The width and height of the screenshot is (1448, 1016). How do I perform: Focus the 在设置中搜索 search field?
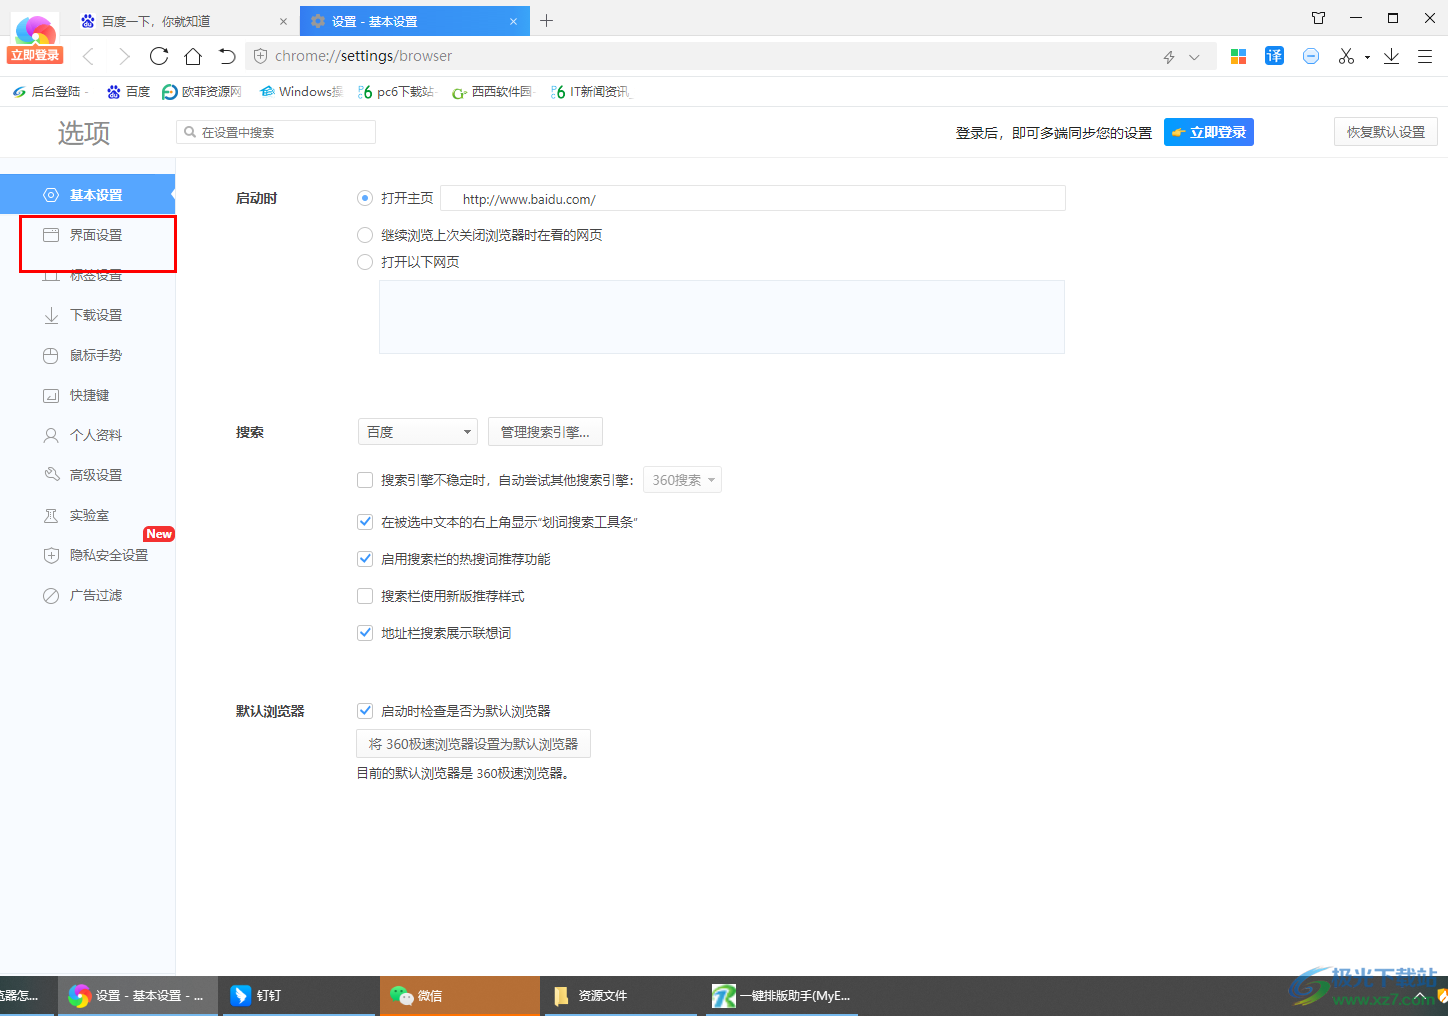point(276,132)
